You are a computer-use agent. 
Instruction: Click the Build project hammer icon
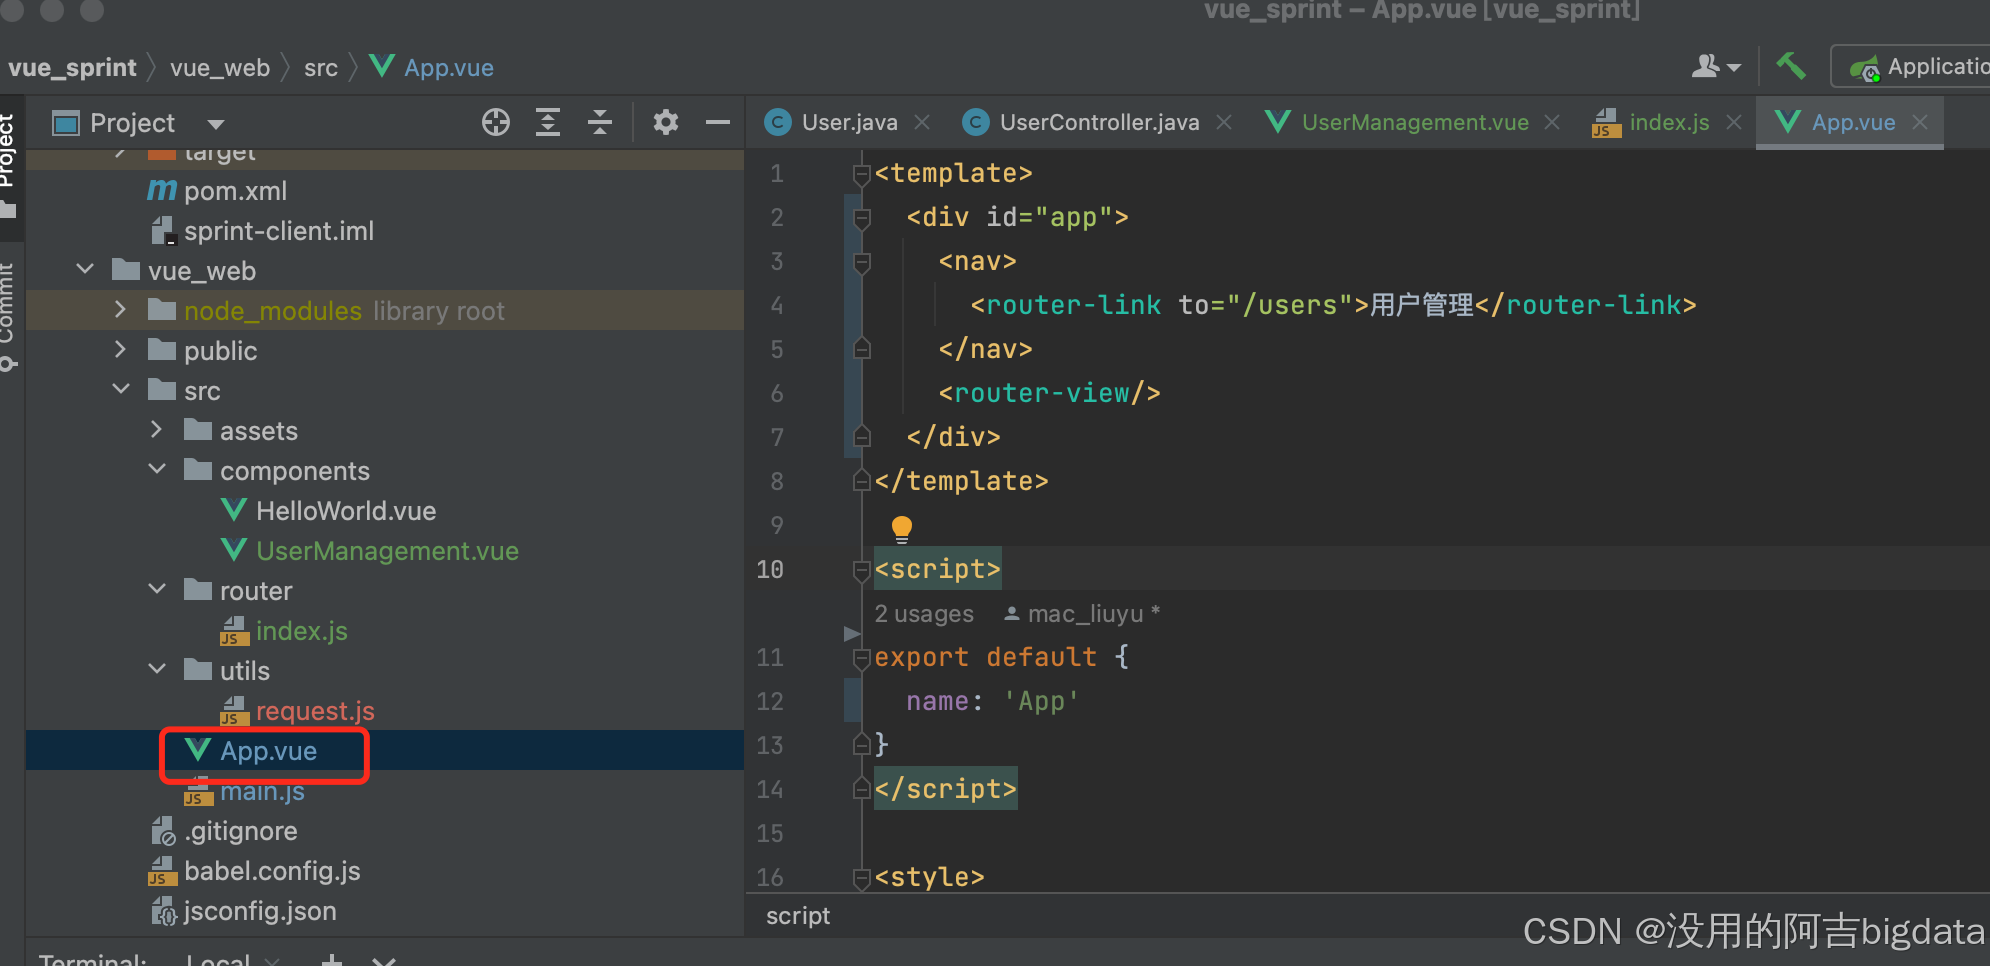1791,66
